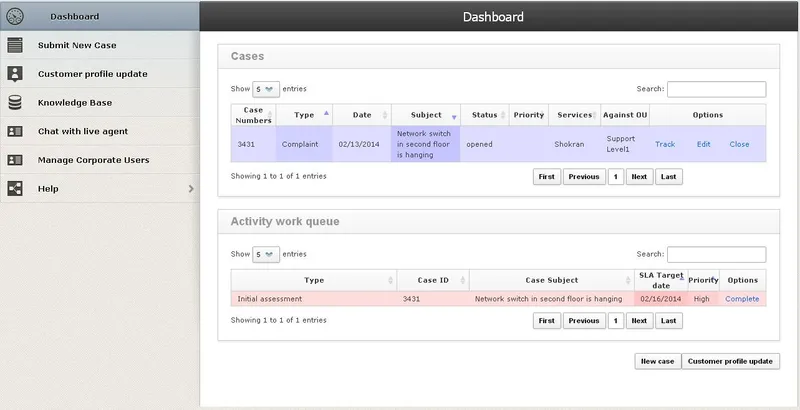Click the Manage Corporate Users icon
800x410 pixels.
15,160
